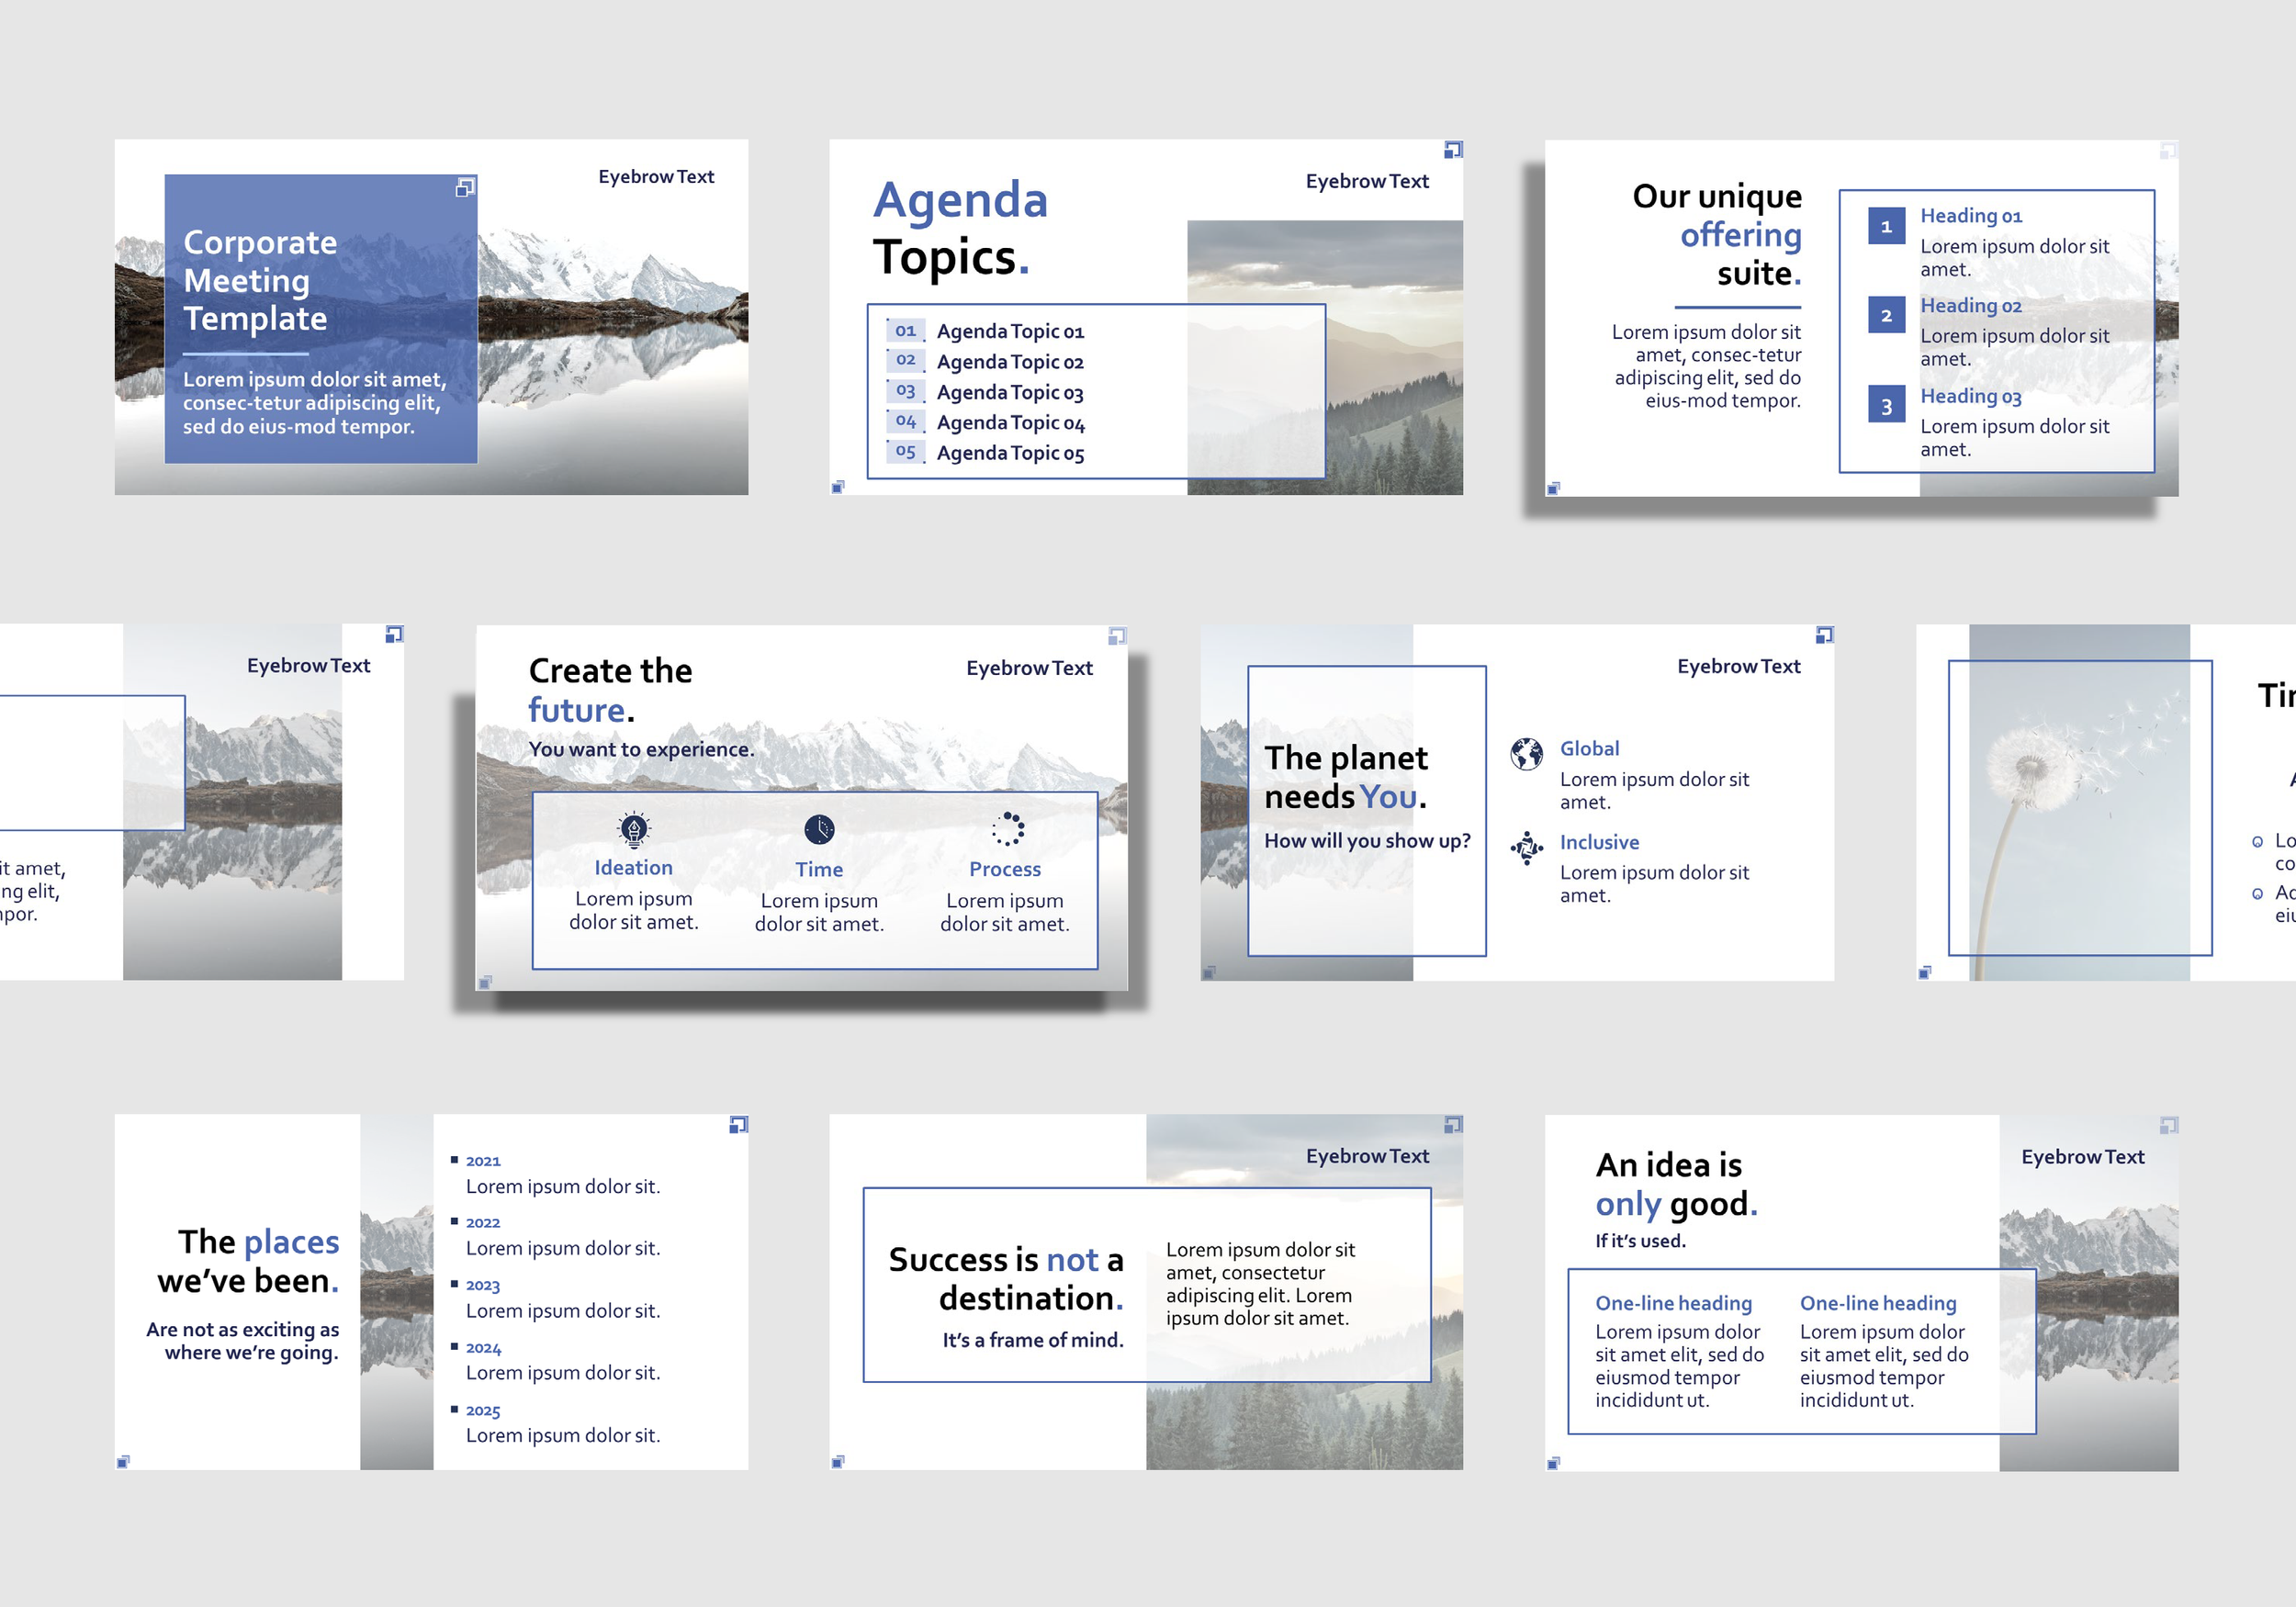Click the corner icon inside the blue Corporate Meeting box
This screenshot has width=2296, height=1607.
pos(465,187)
